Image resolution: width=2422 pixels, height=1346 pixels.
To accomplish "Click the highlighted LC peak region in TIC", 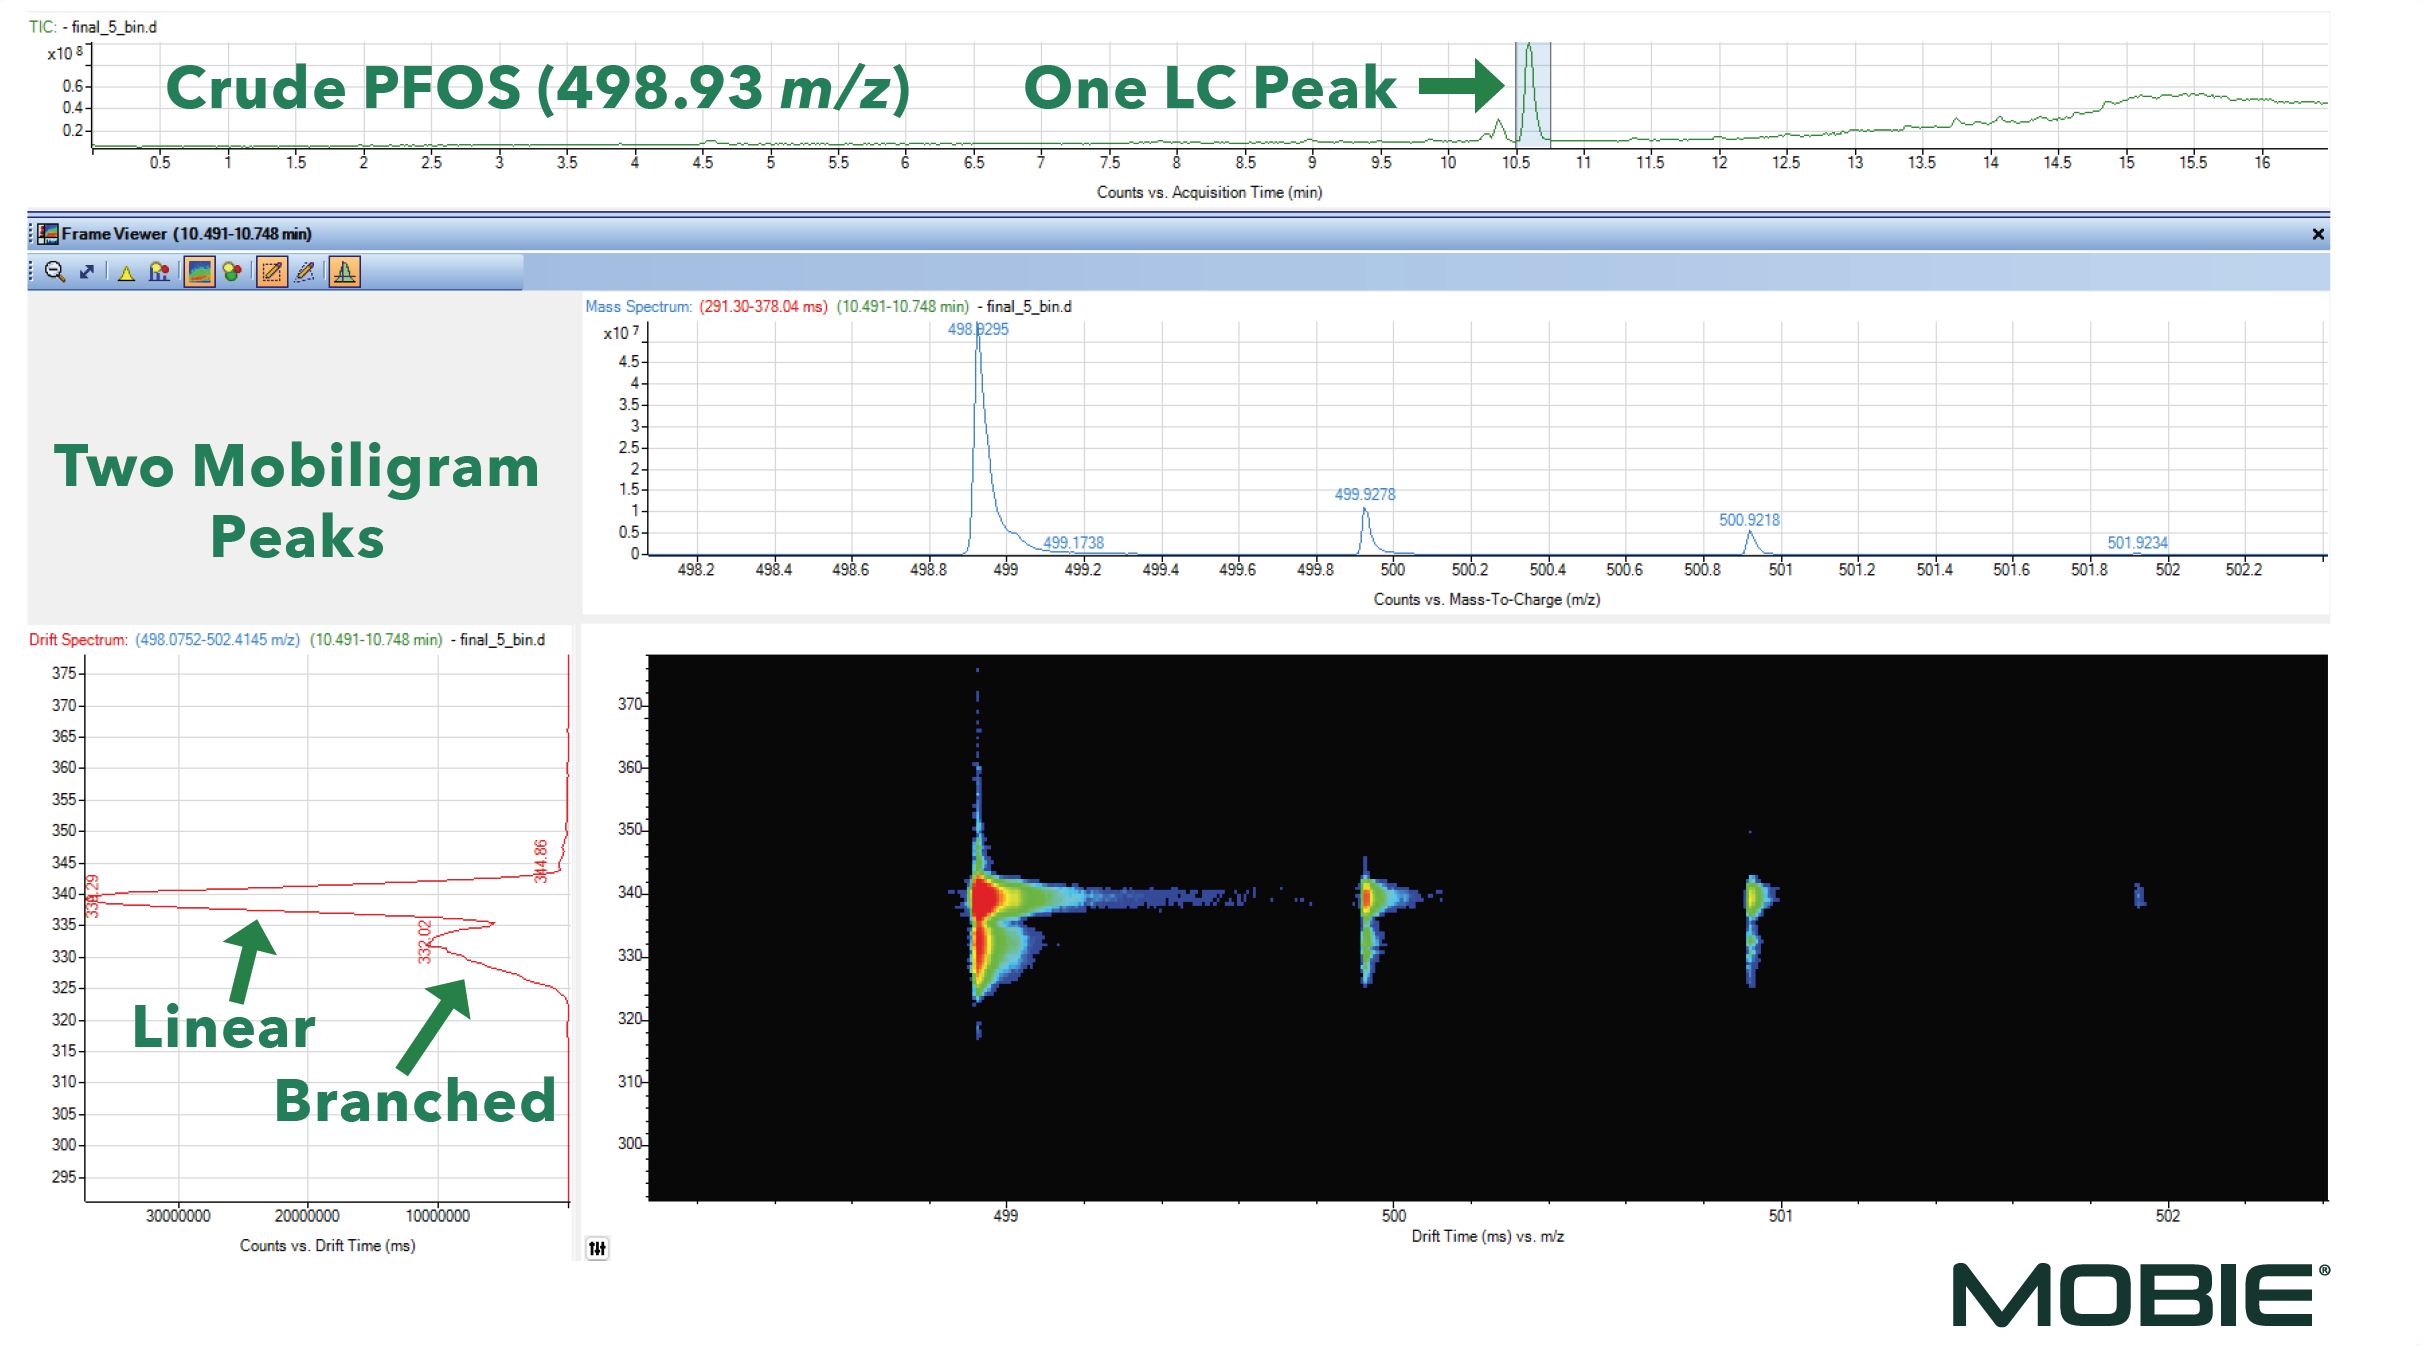I will [1533, 95].
